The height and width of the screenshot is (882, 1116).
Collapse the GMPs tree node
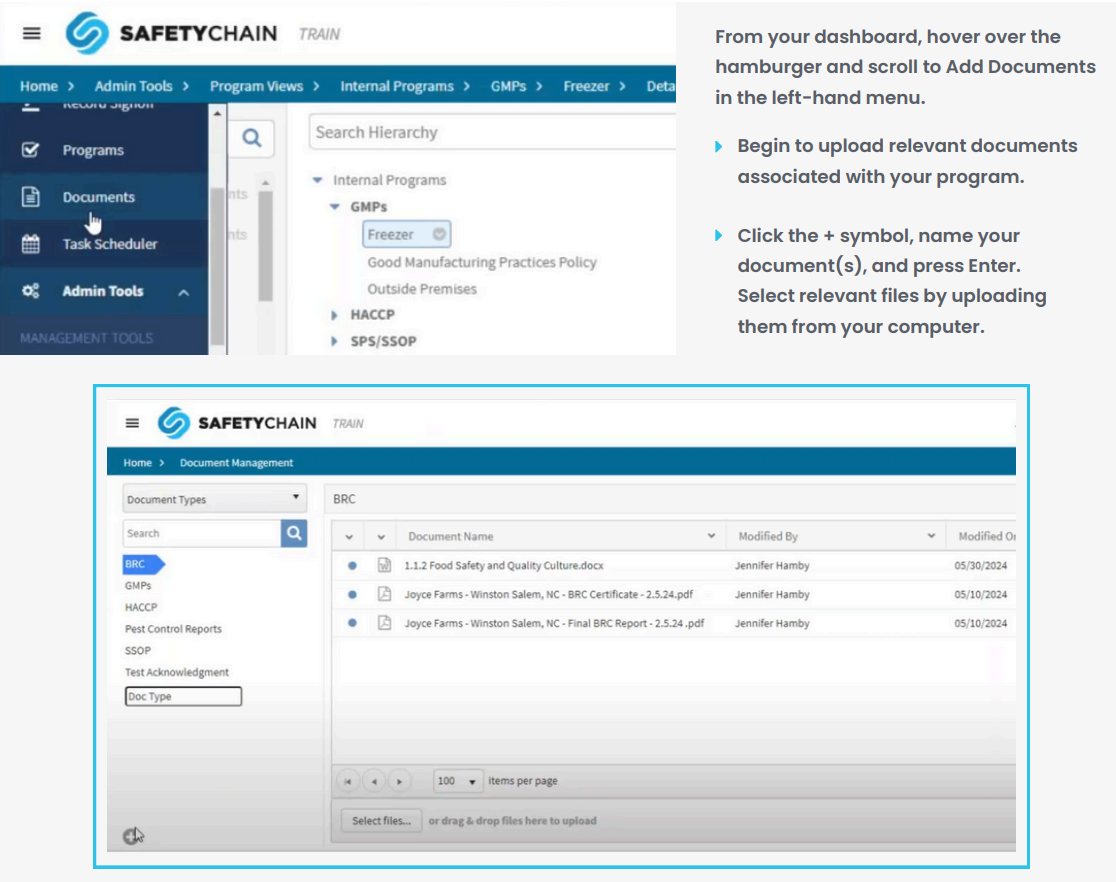[x=335, y=206]
